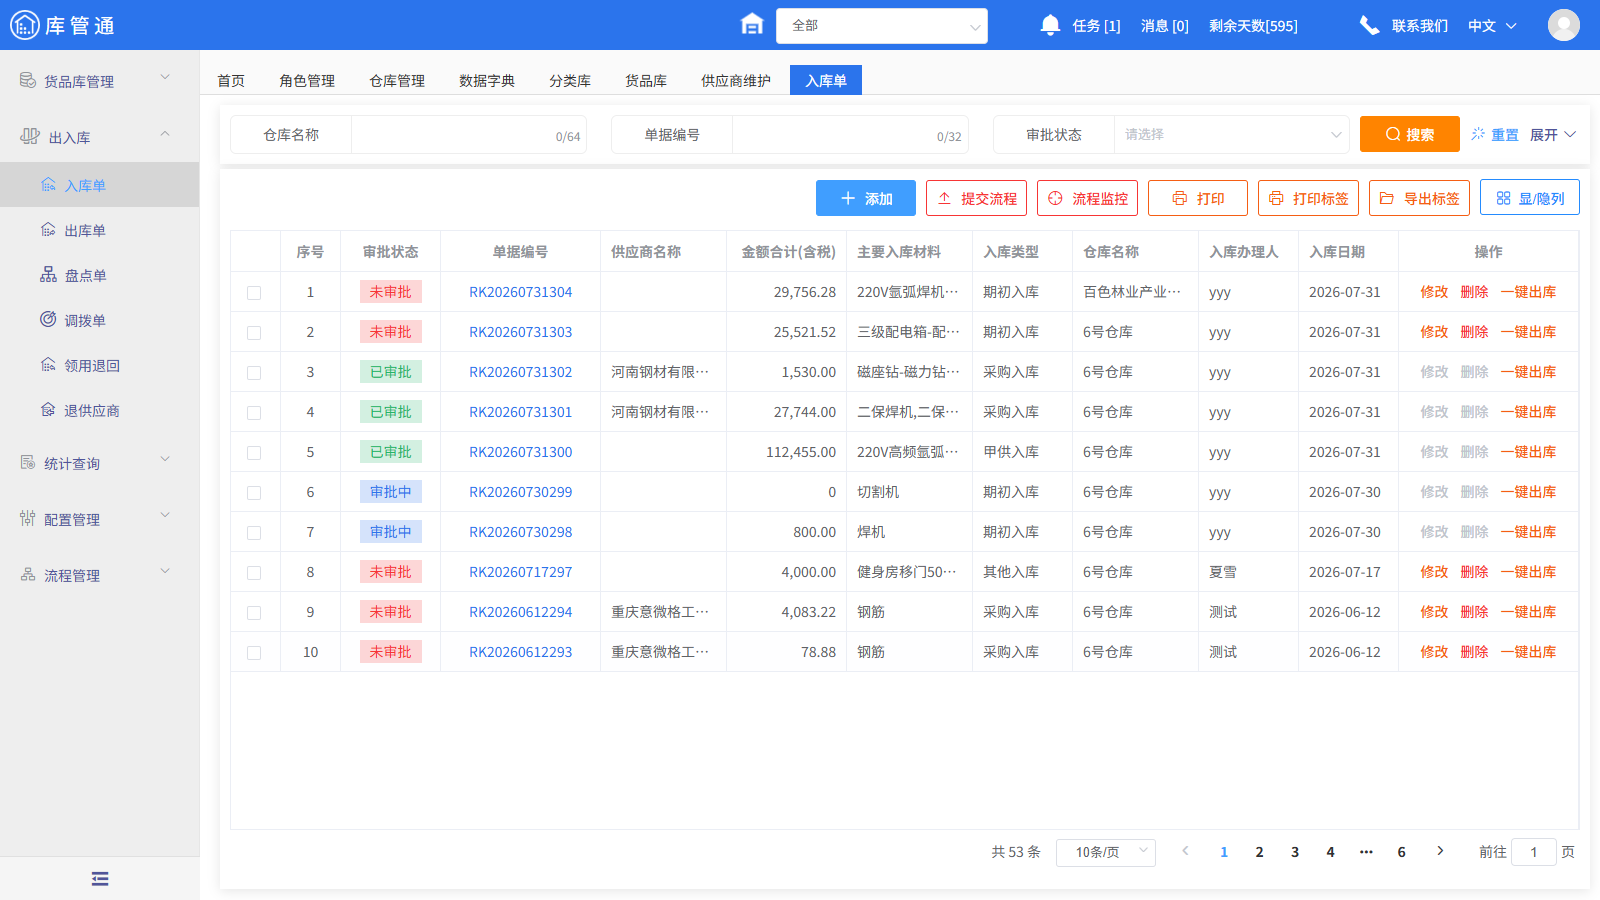Tick the checkbox for row RK20260731302

(254, 373)
